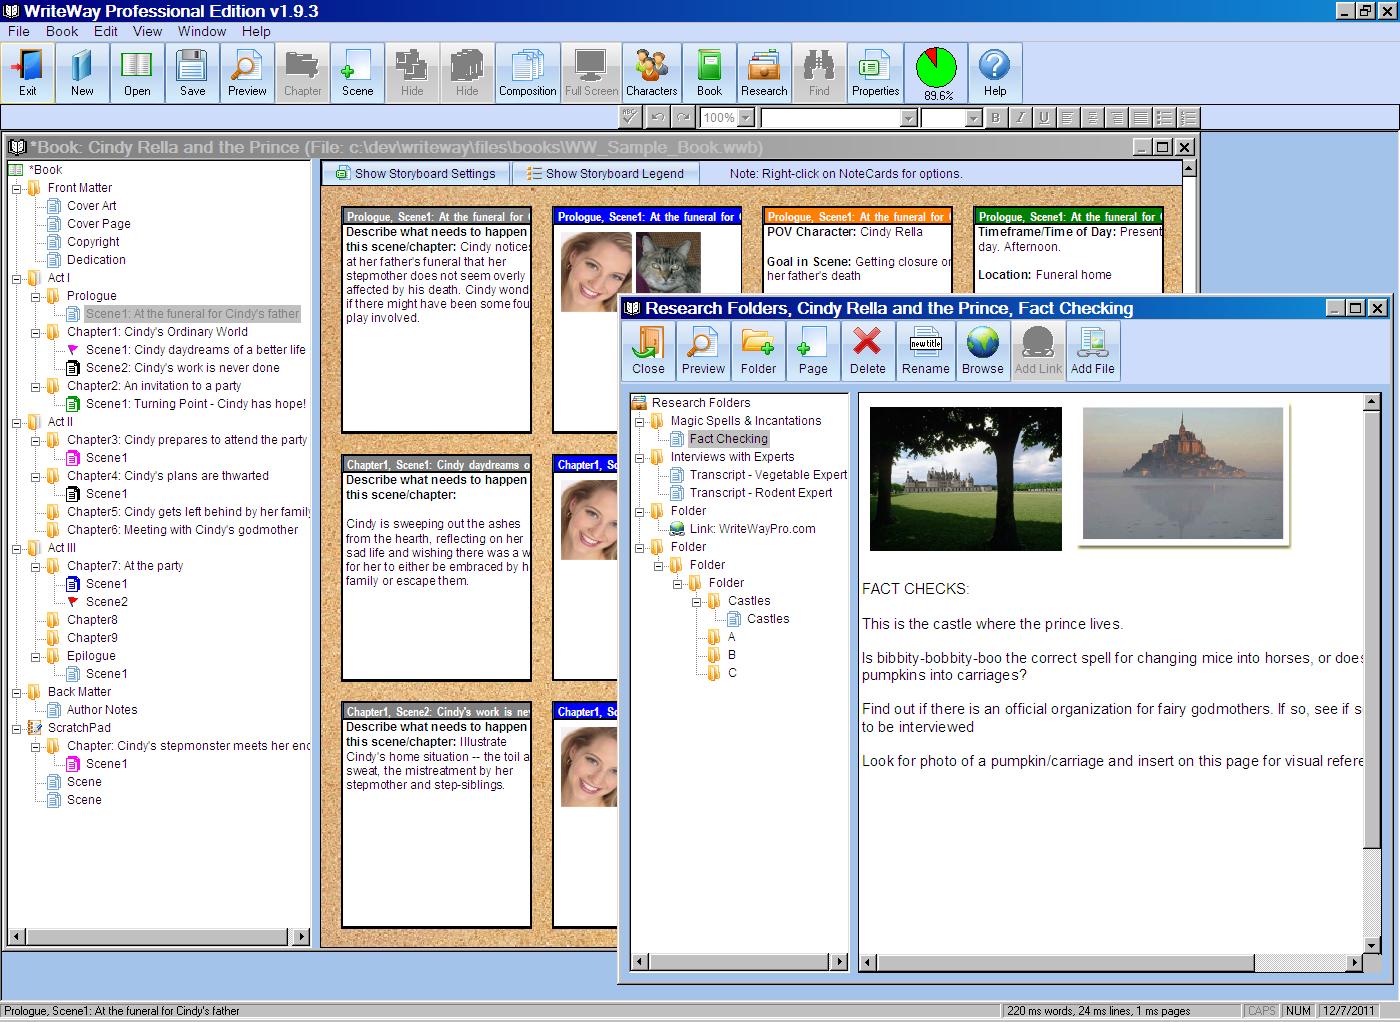Open the Book menu
The image size is (1400, 1022).
(62, 31)
